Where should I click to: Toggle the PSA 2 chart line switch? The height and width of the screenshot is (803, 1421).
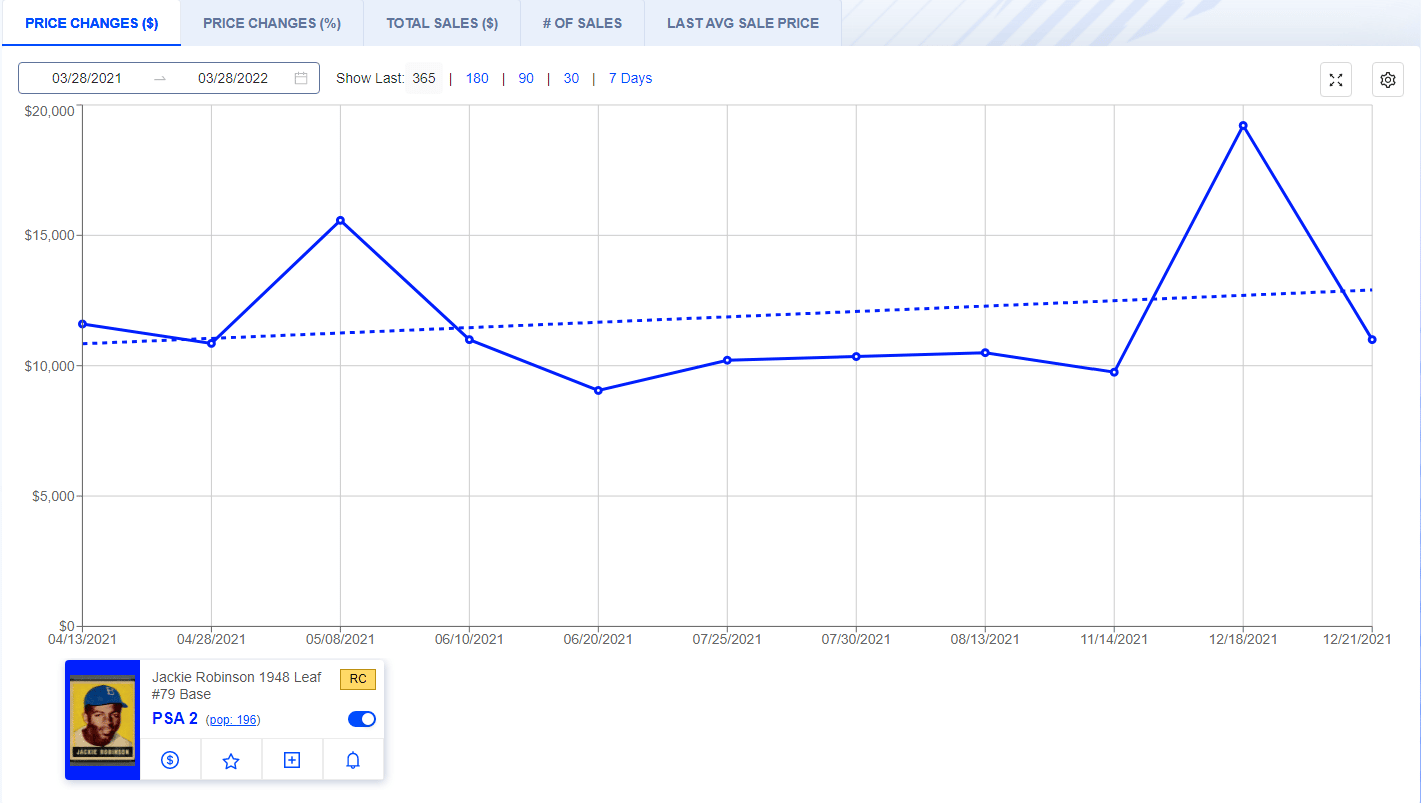point(362,719)
